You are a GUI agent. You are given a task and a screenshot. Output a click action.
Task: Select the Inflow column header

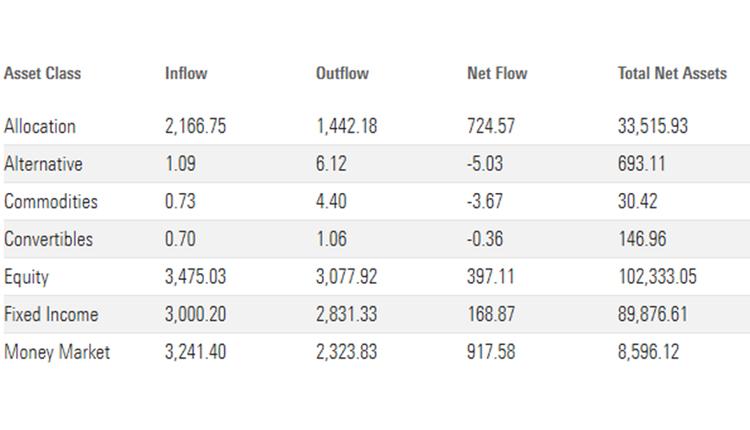[186, 73]
